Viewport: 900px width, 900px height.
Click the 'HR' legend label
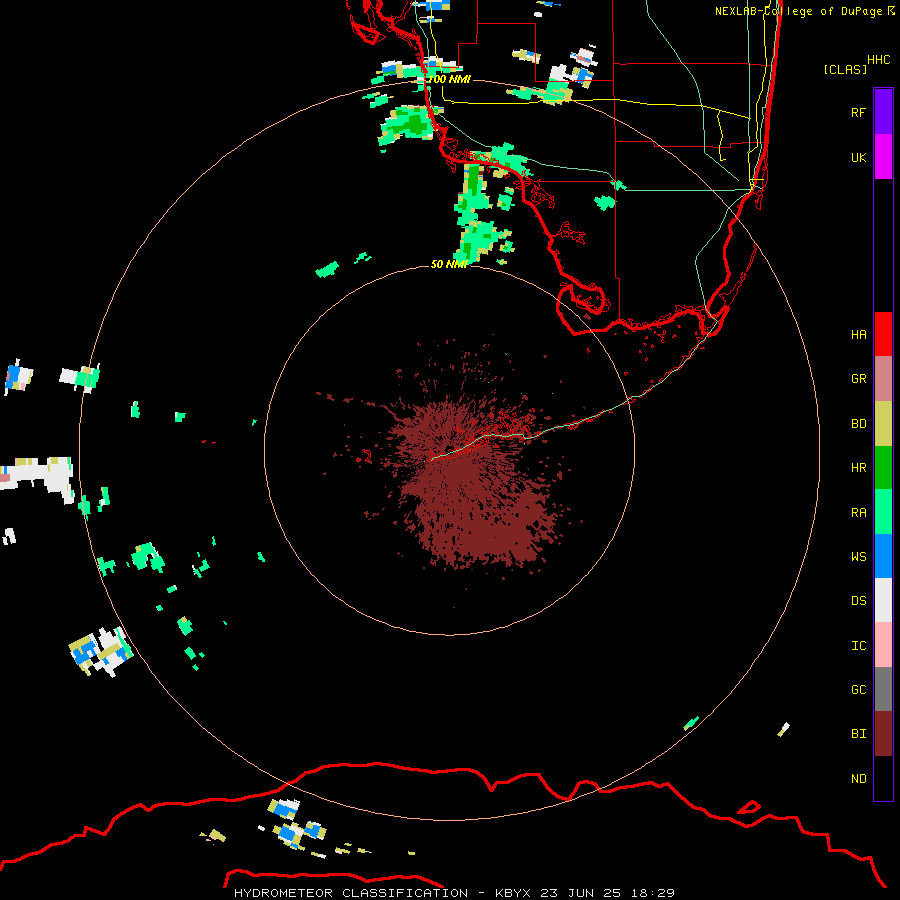pyautogui.click(x=858, y=468)
